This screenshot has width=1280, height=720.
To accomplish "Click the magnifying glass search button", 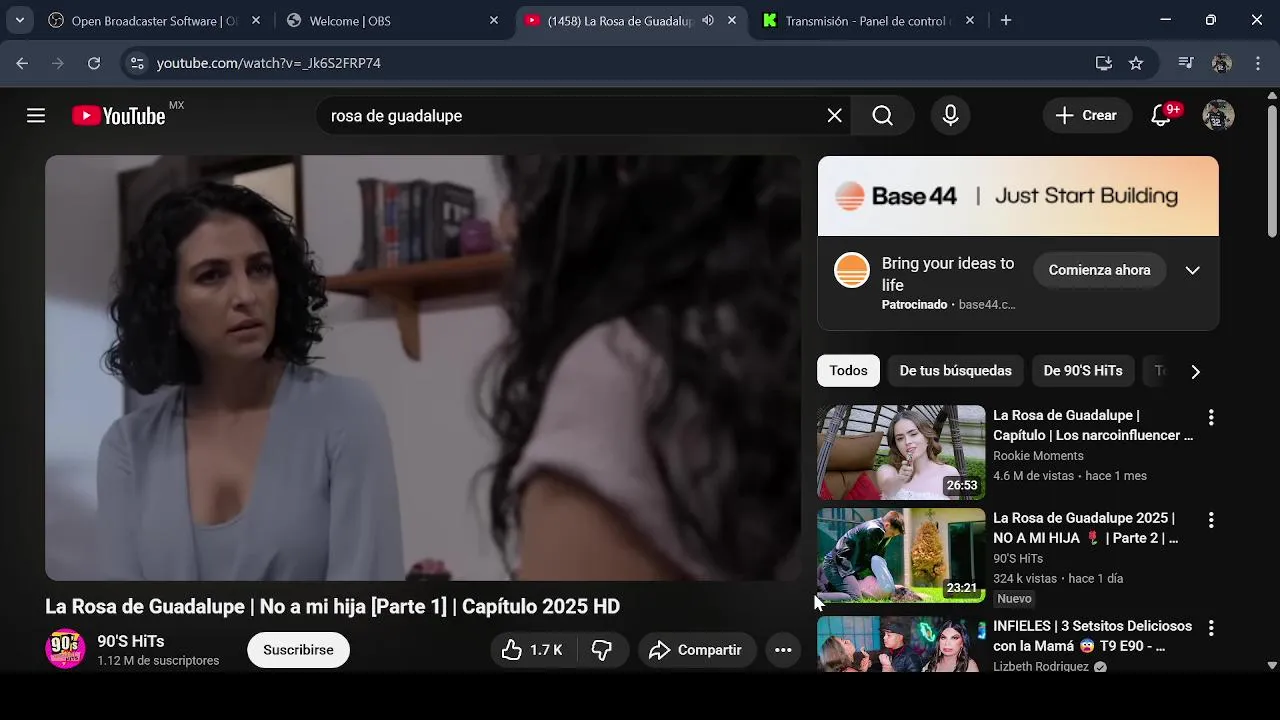I will click(x=882, y=116).
